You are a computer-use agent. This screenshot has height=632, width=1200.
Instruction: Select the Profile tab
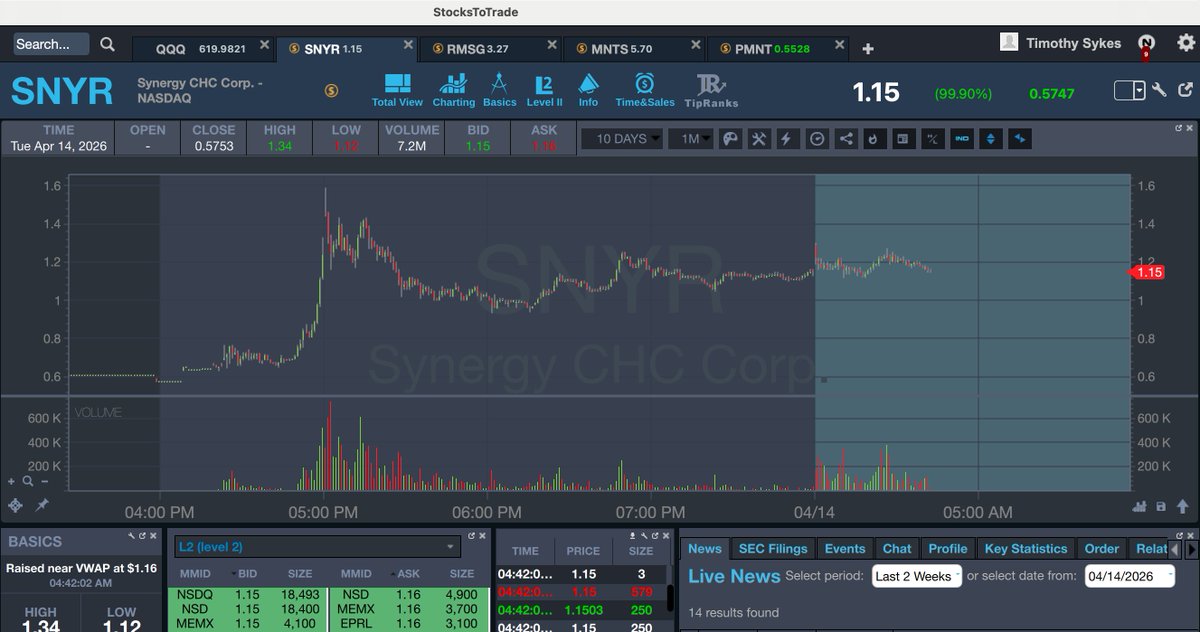point(948,548)
